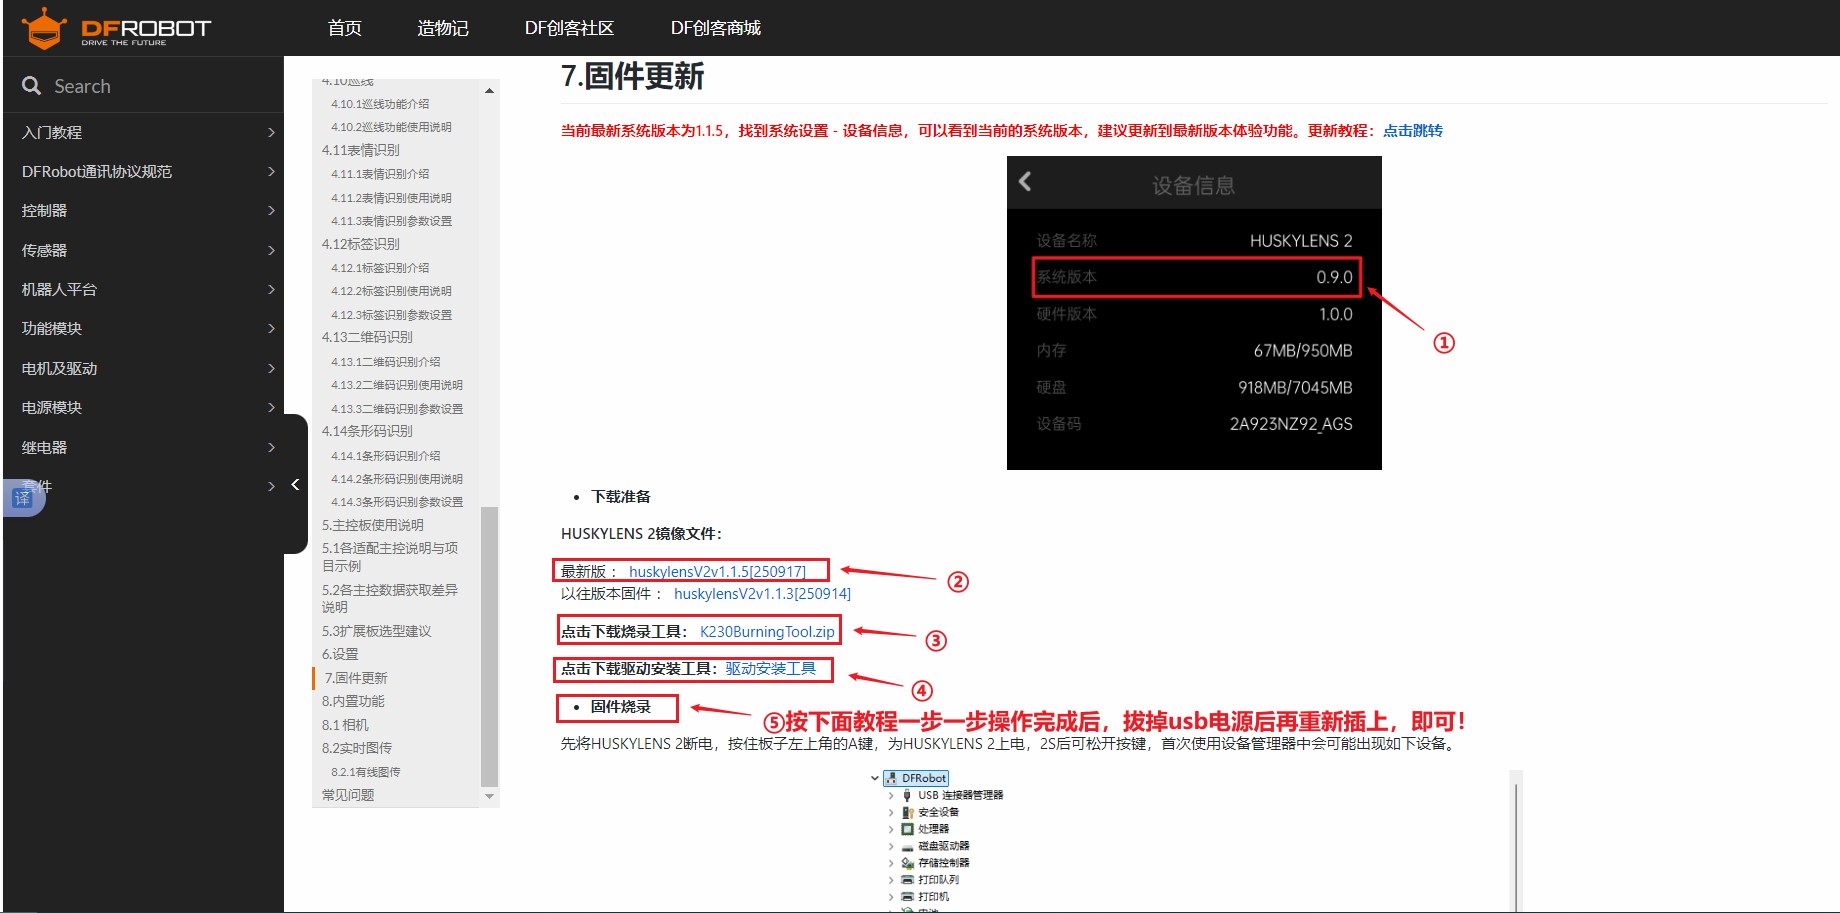Go to 5.2各主控数据获取差异说明
Image resolution: width=1840 pixels, height=913 pixels.
tap(390, 598)
